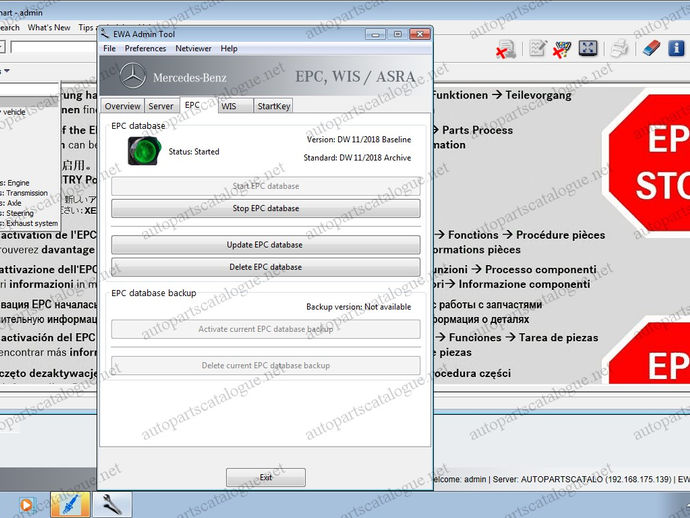
Task: Click Delete current EPC database backup
Action: pyautogui.click(x=266, y=365)
